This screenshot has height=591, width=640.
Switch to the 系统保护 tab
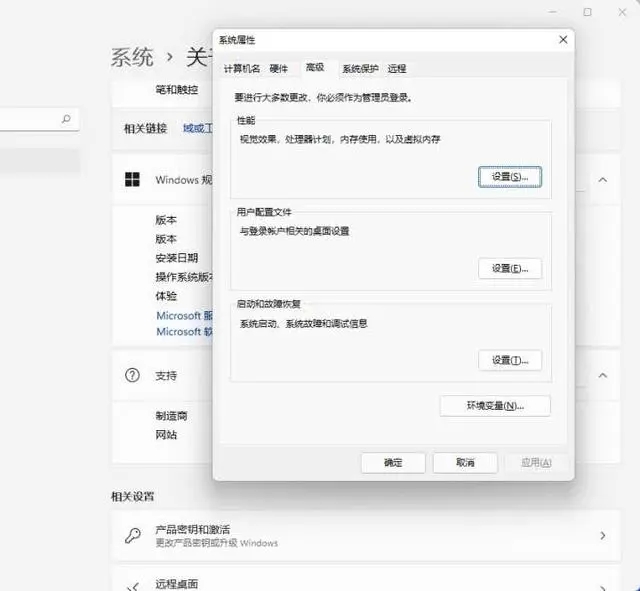point(360,69)
